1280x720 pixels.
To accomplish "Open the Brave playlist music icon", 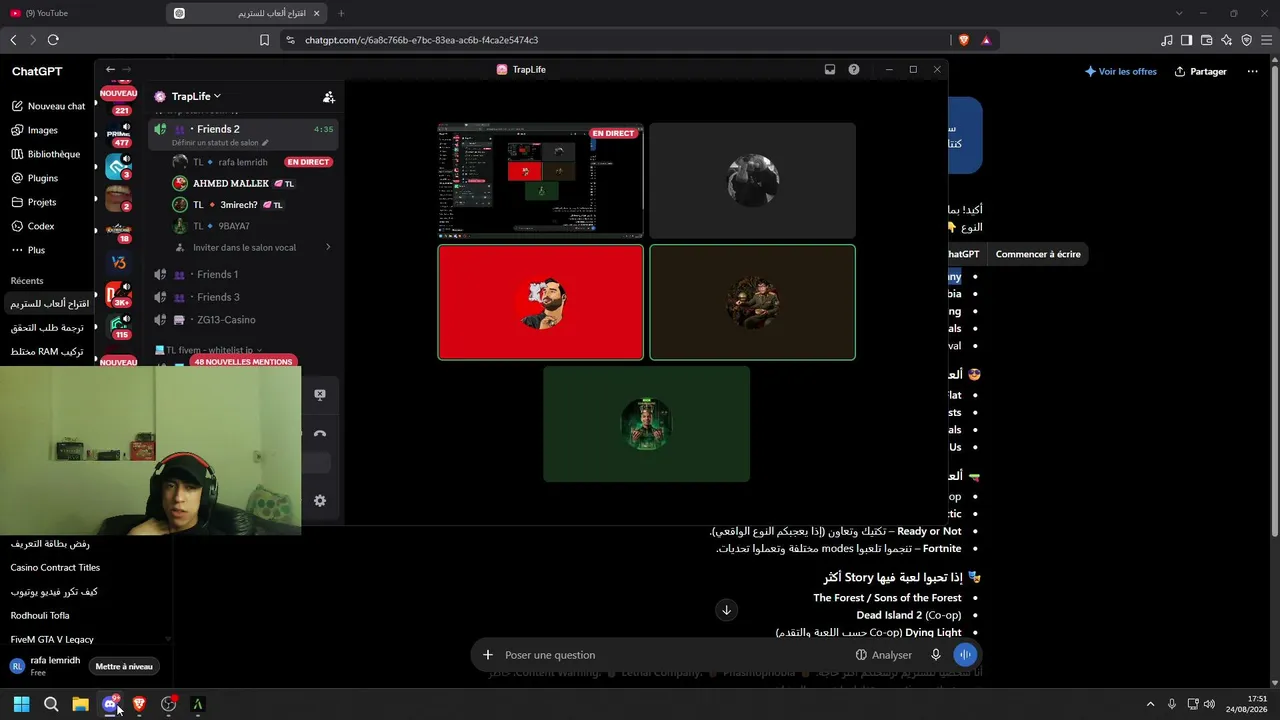I will pyautogui.click(x=1167, y=40).
